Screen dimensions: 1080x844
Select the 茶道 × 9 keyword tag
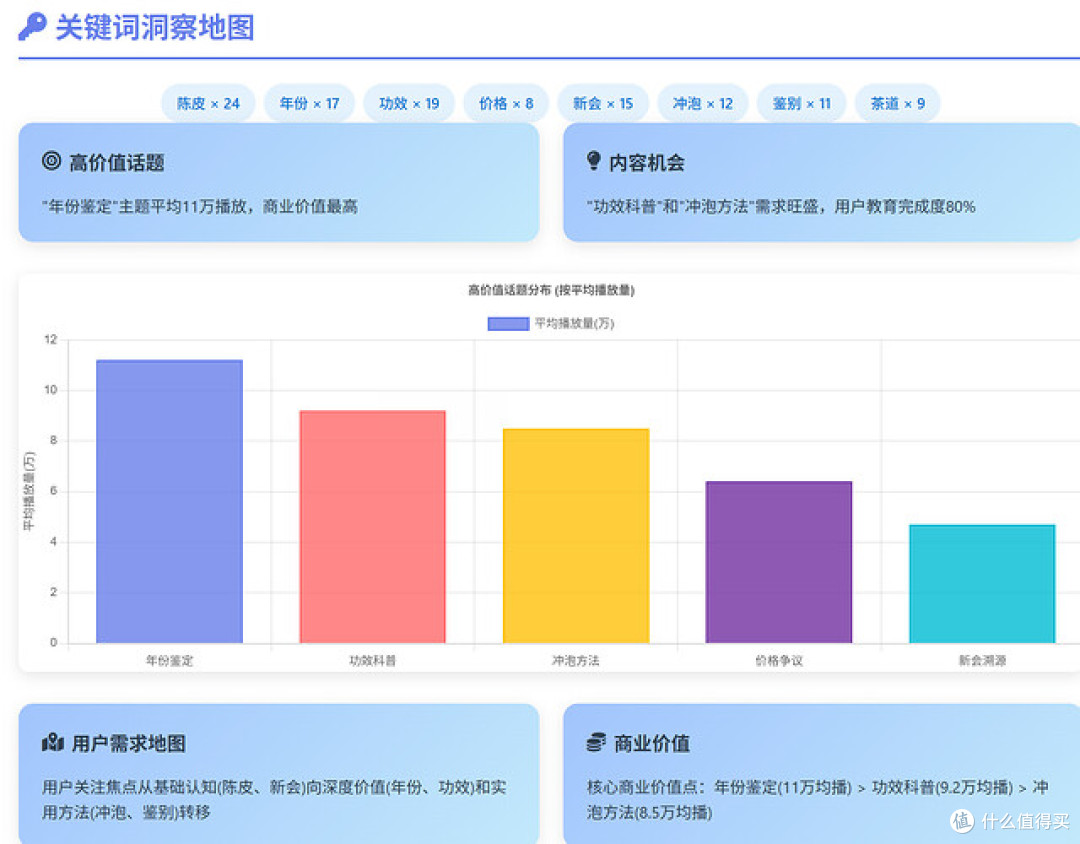point(897,103)
